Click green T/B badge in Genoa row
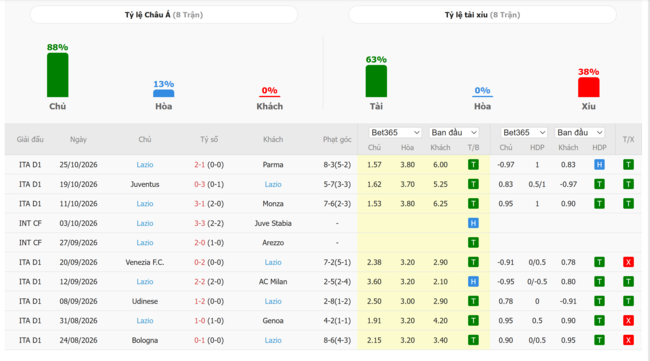This screenshot has width=650, height=361. point(473,320)
